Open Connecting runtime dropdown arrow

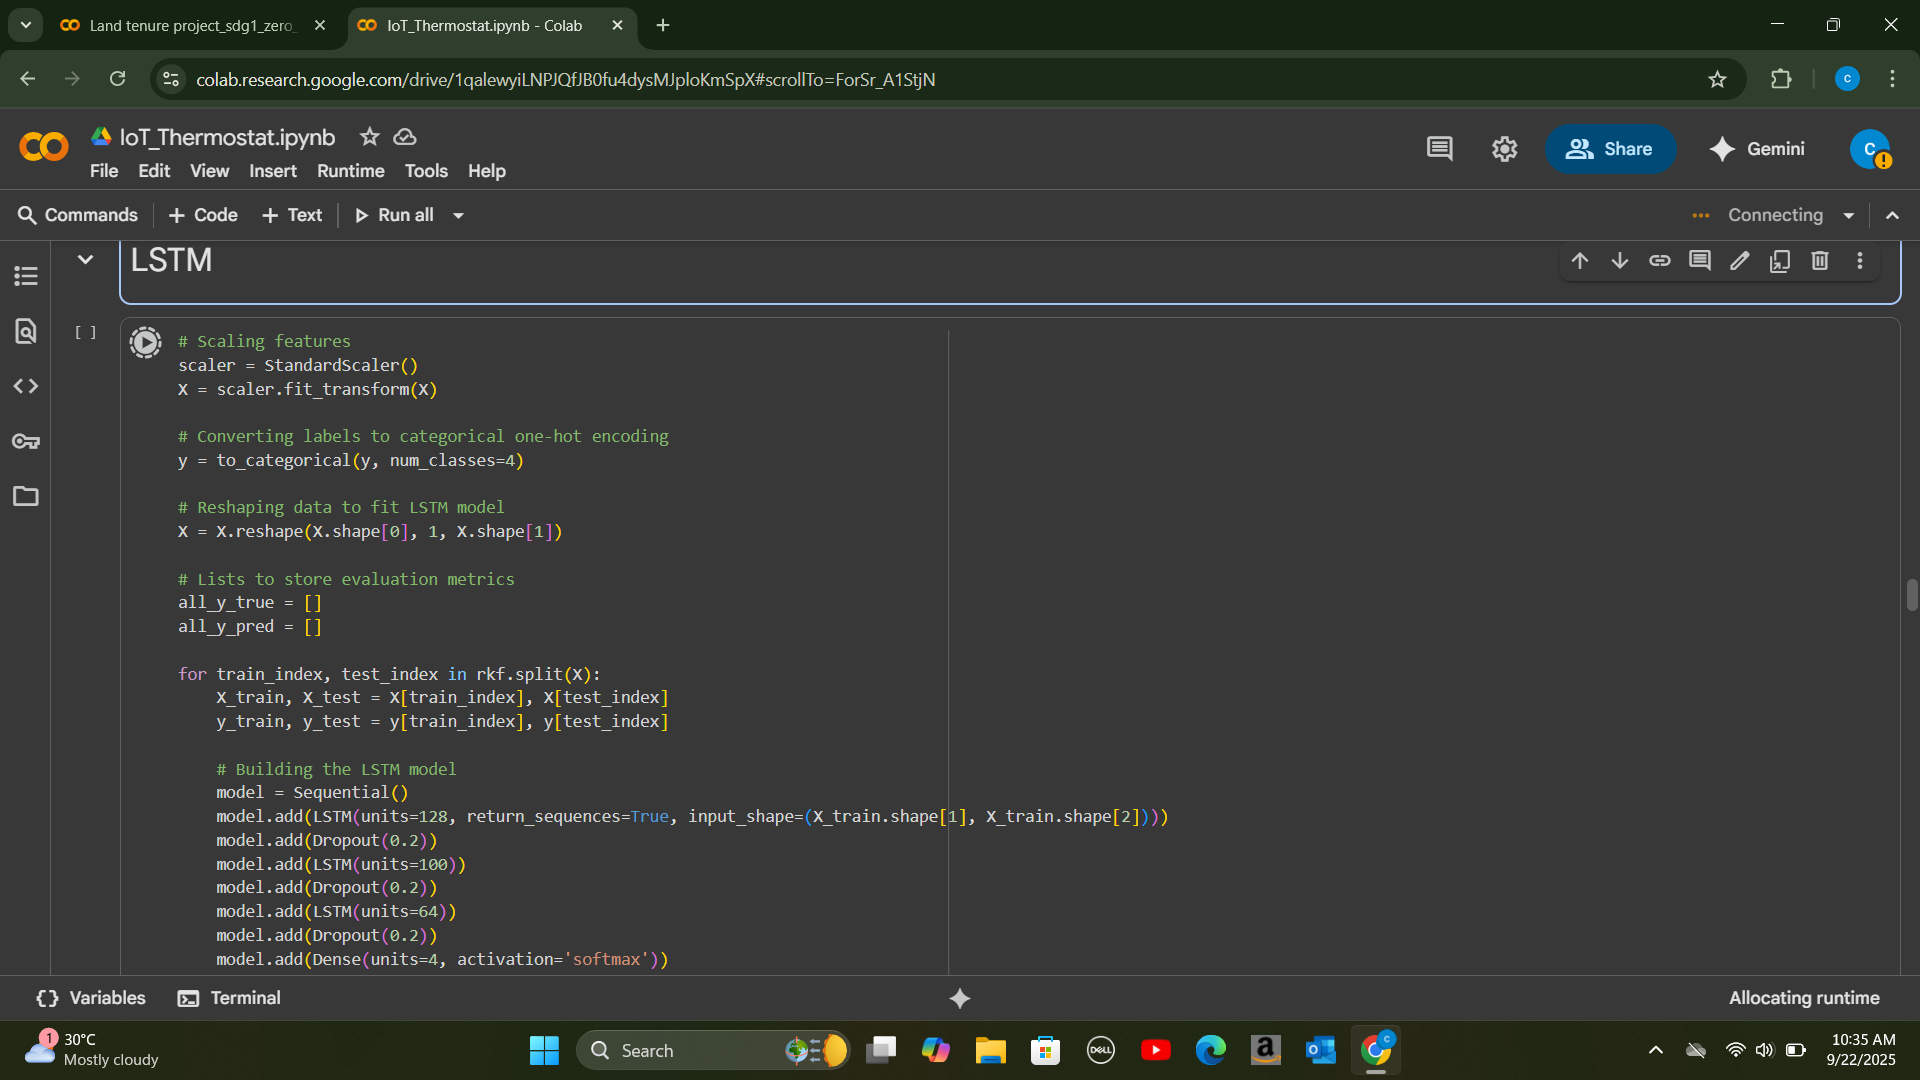1849,216
